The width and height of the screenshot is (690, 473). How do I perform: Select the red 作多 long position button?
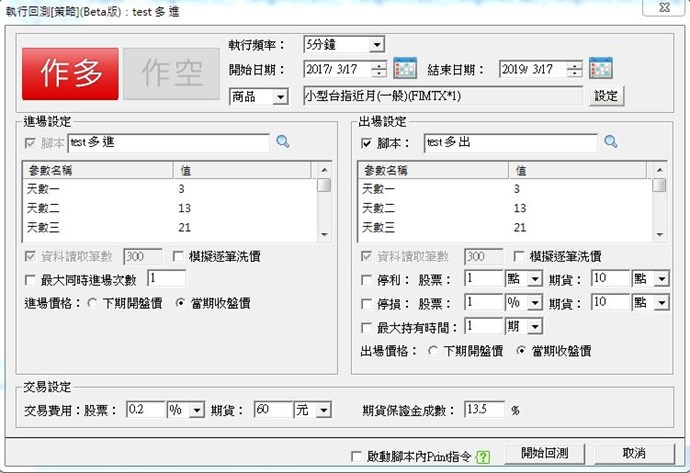[x=70, y=73]
